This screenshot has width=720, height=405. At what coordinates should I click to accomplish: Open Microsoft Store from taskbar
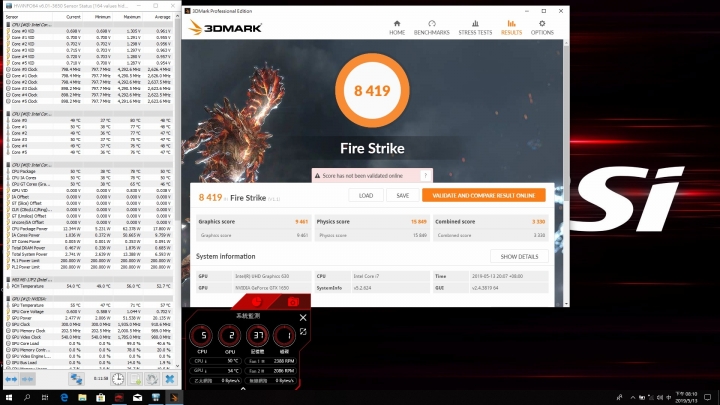tap(101, 398)
